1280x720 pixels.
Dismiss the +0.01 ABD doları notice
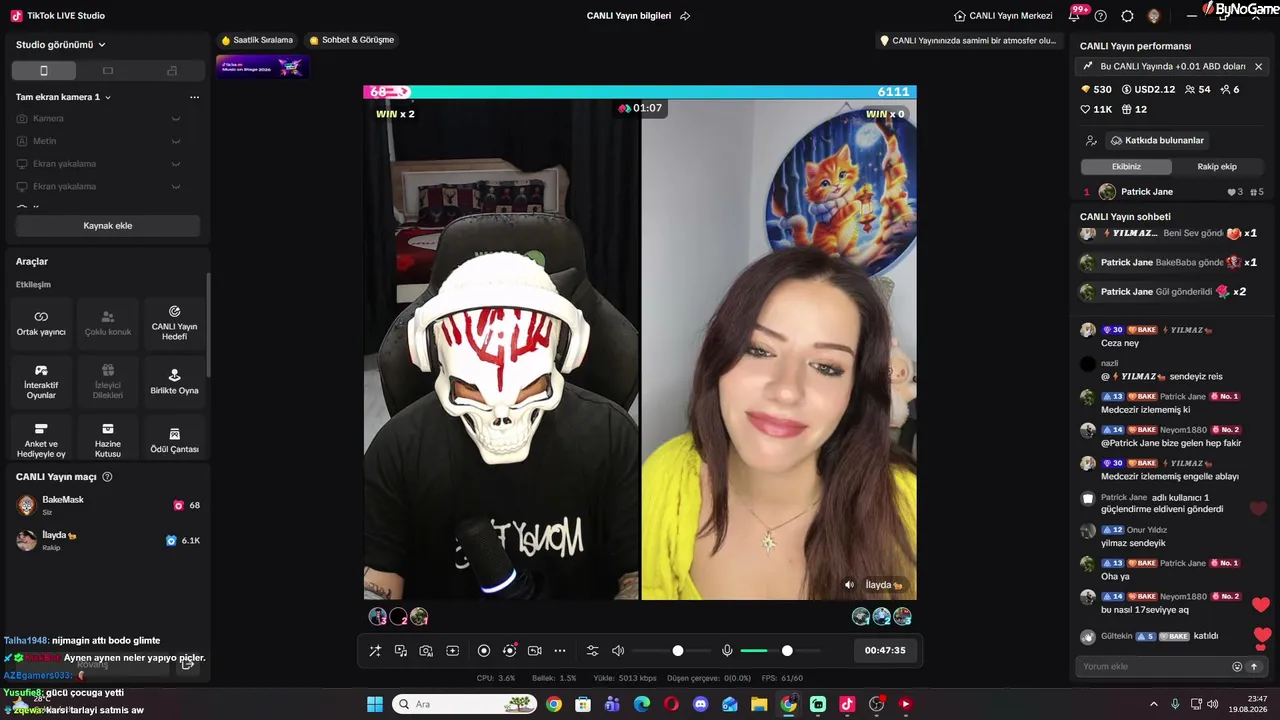coord(1258,66)
